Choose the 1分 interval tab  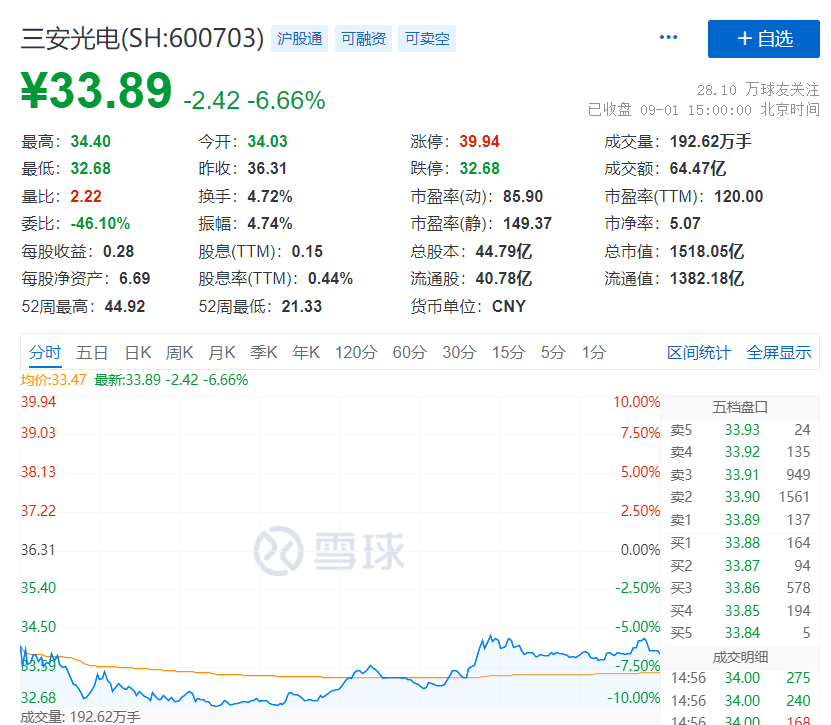coord(594,352)
